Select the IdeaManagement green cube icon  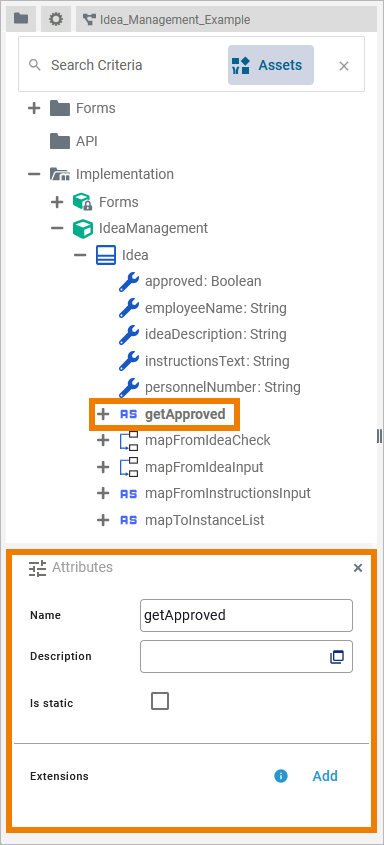83,228
